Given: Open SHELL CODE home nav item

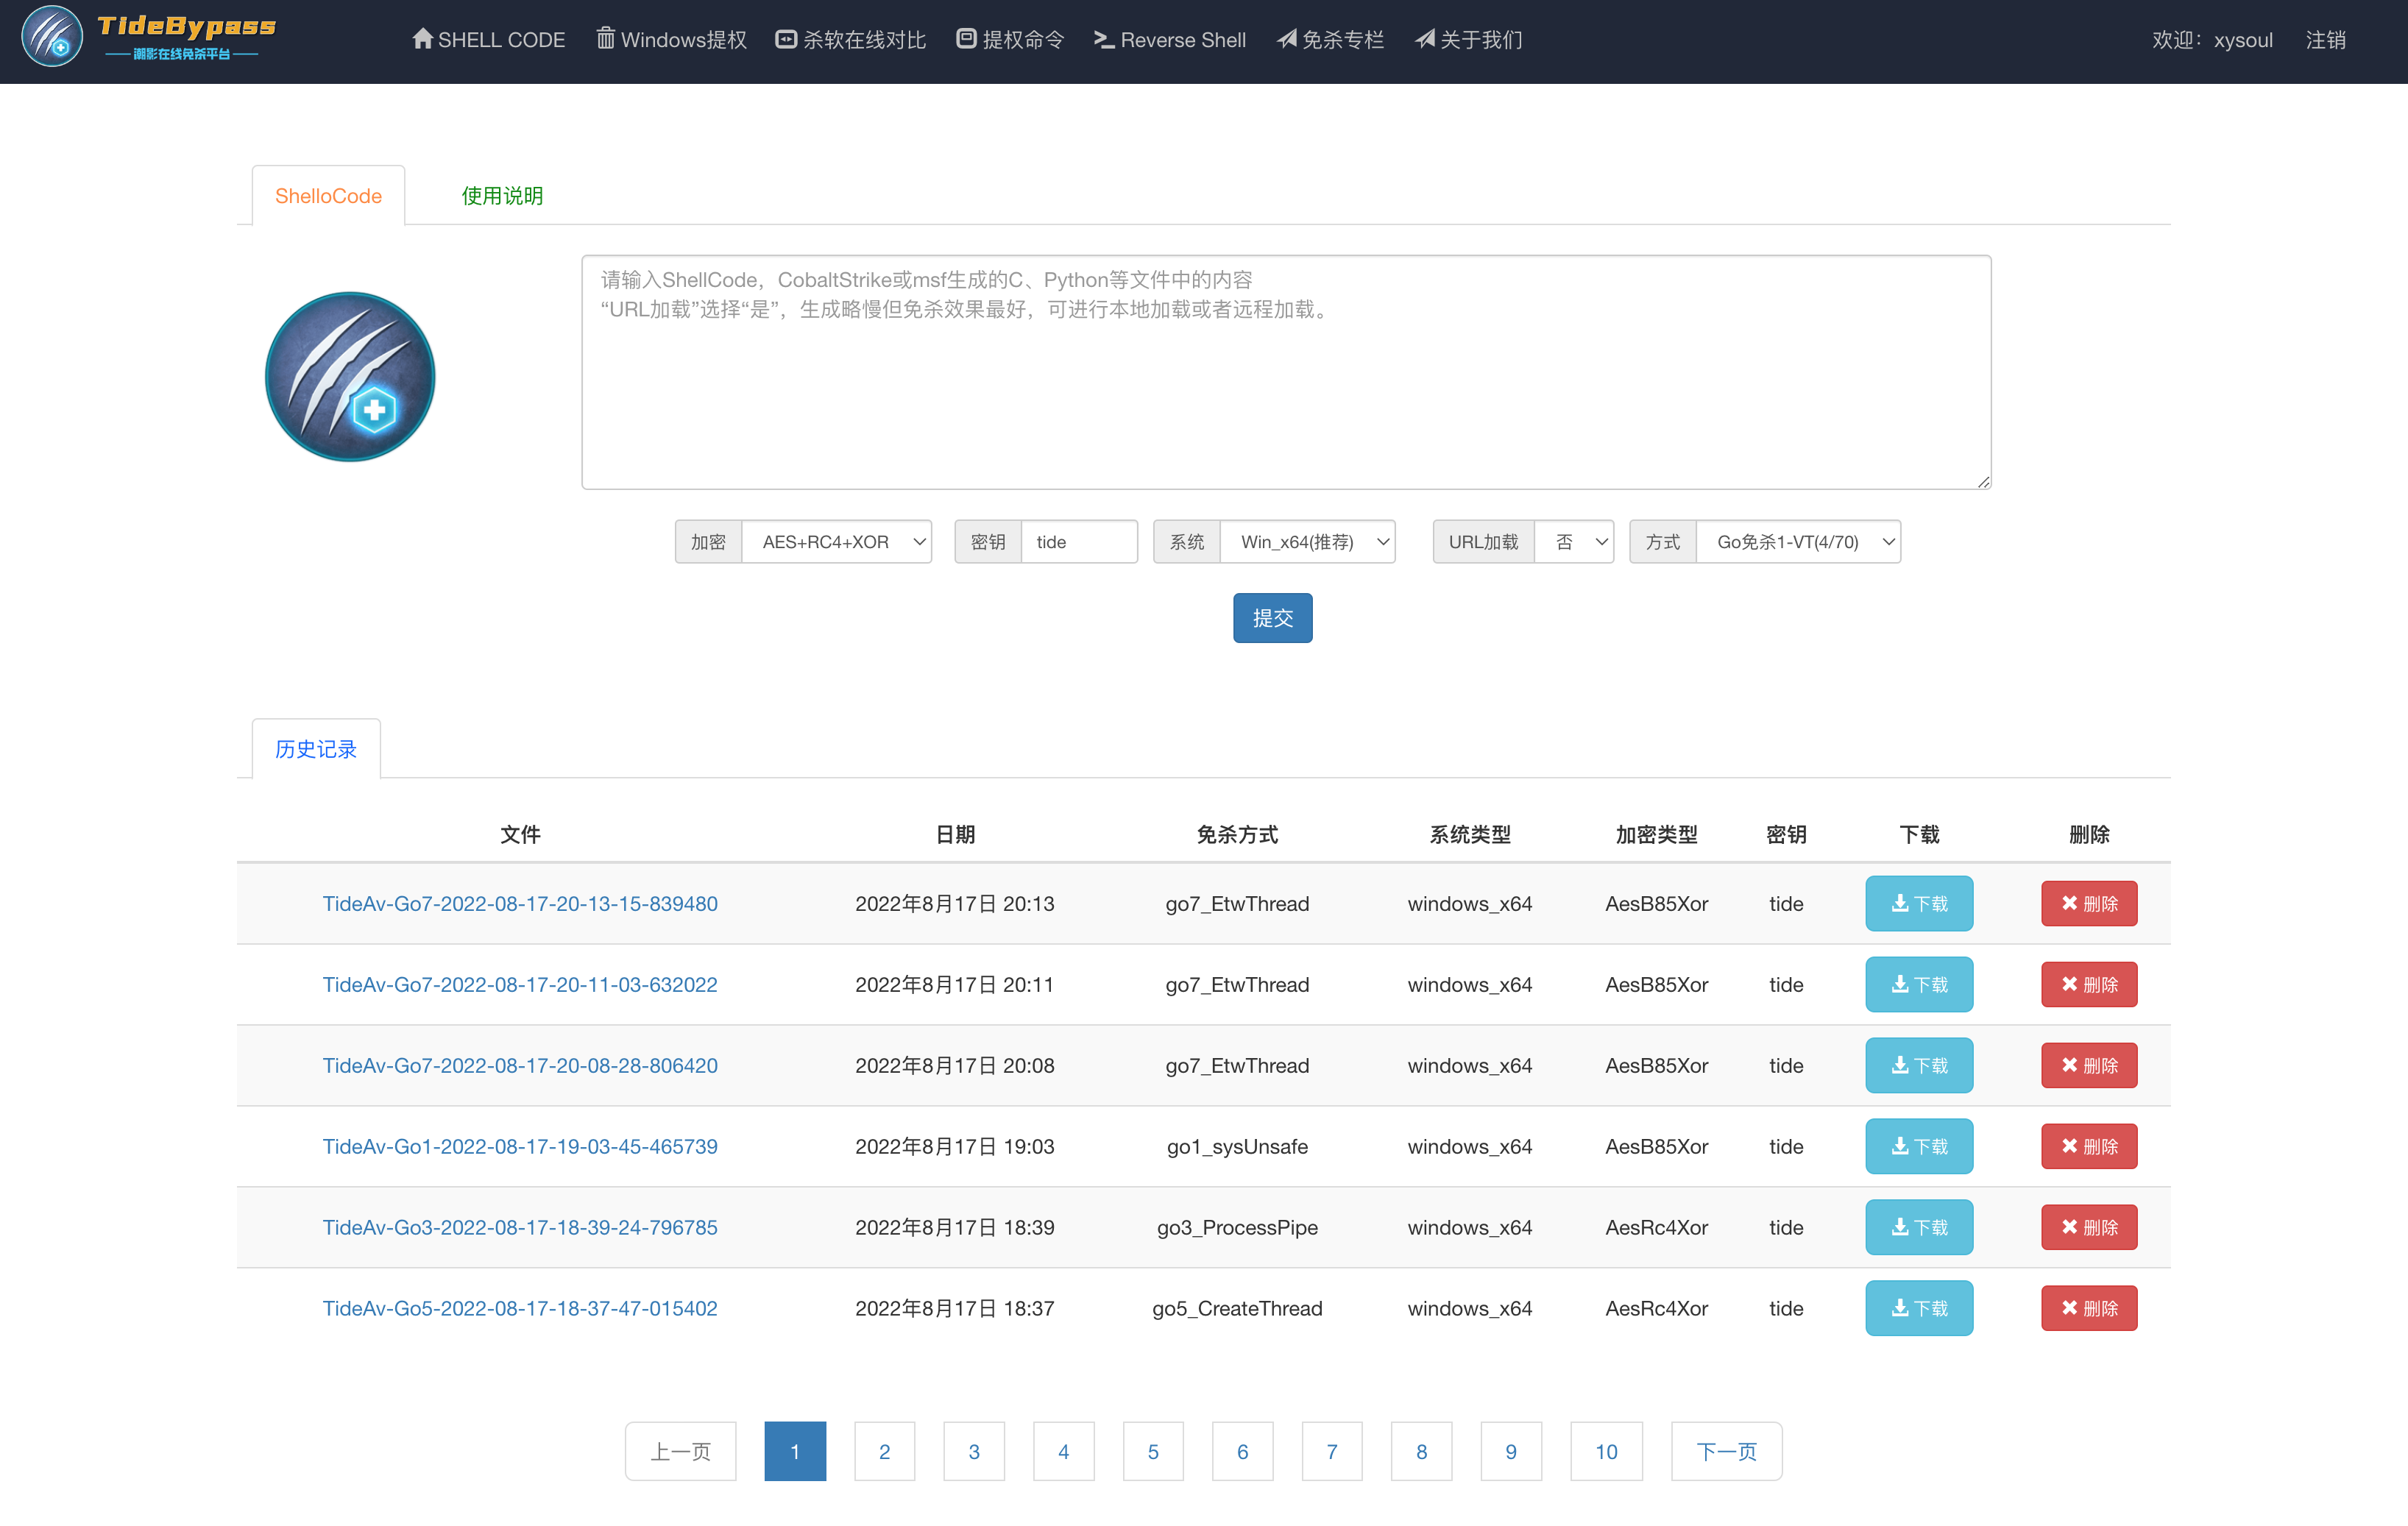Looking at the screenshot, I should [x=488, y=40].
